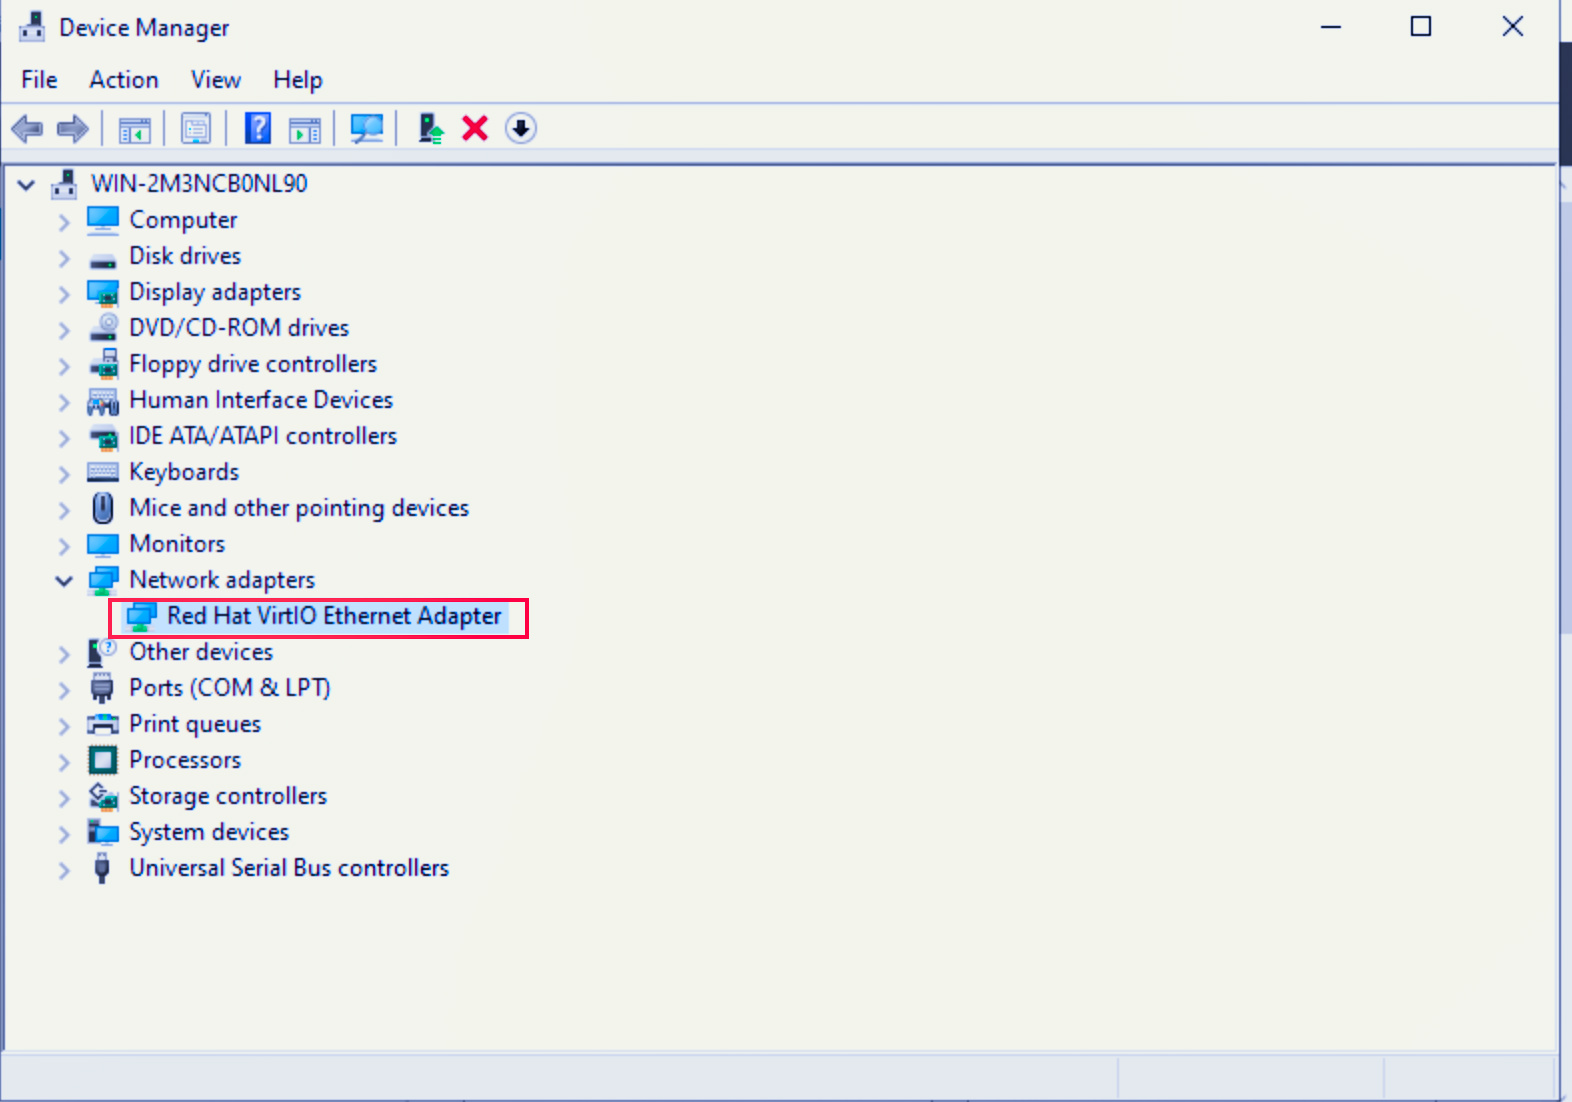Select Red Hat VirtIO Ethernet Adapter
This screenshot has height=1102, width=1572.
click(333, 616)
